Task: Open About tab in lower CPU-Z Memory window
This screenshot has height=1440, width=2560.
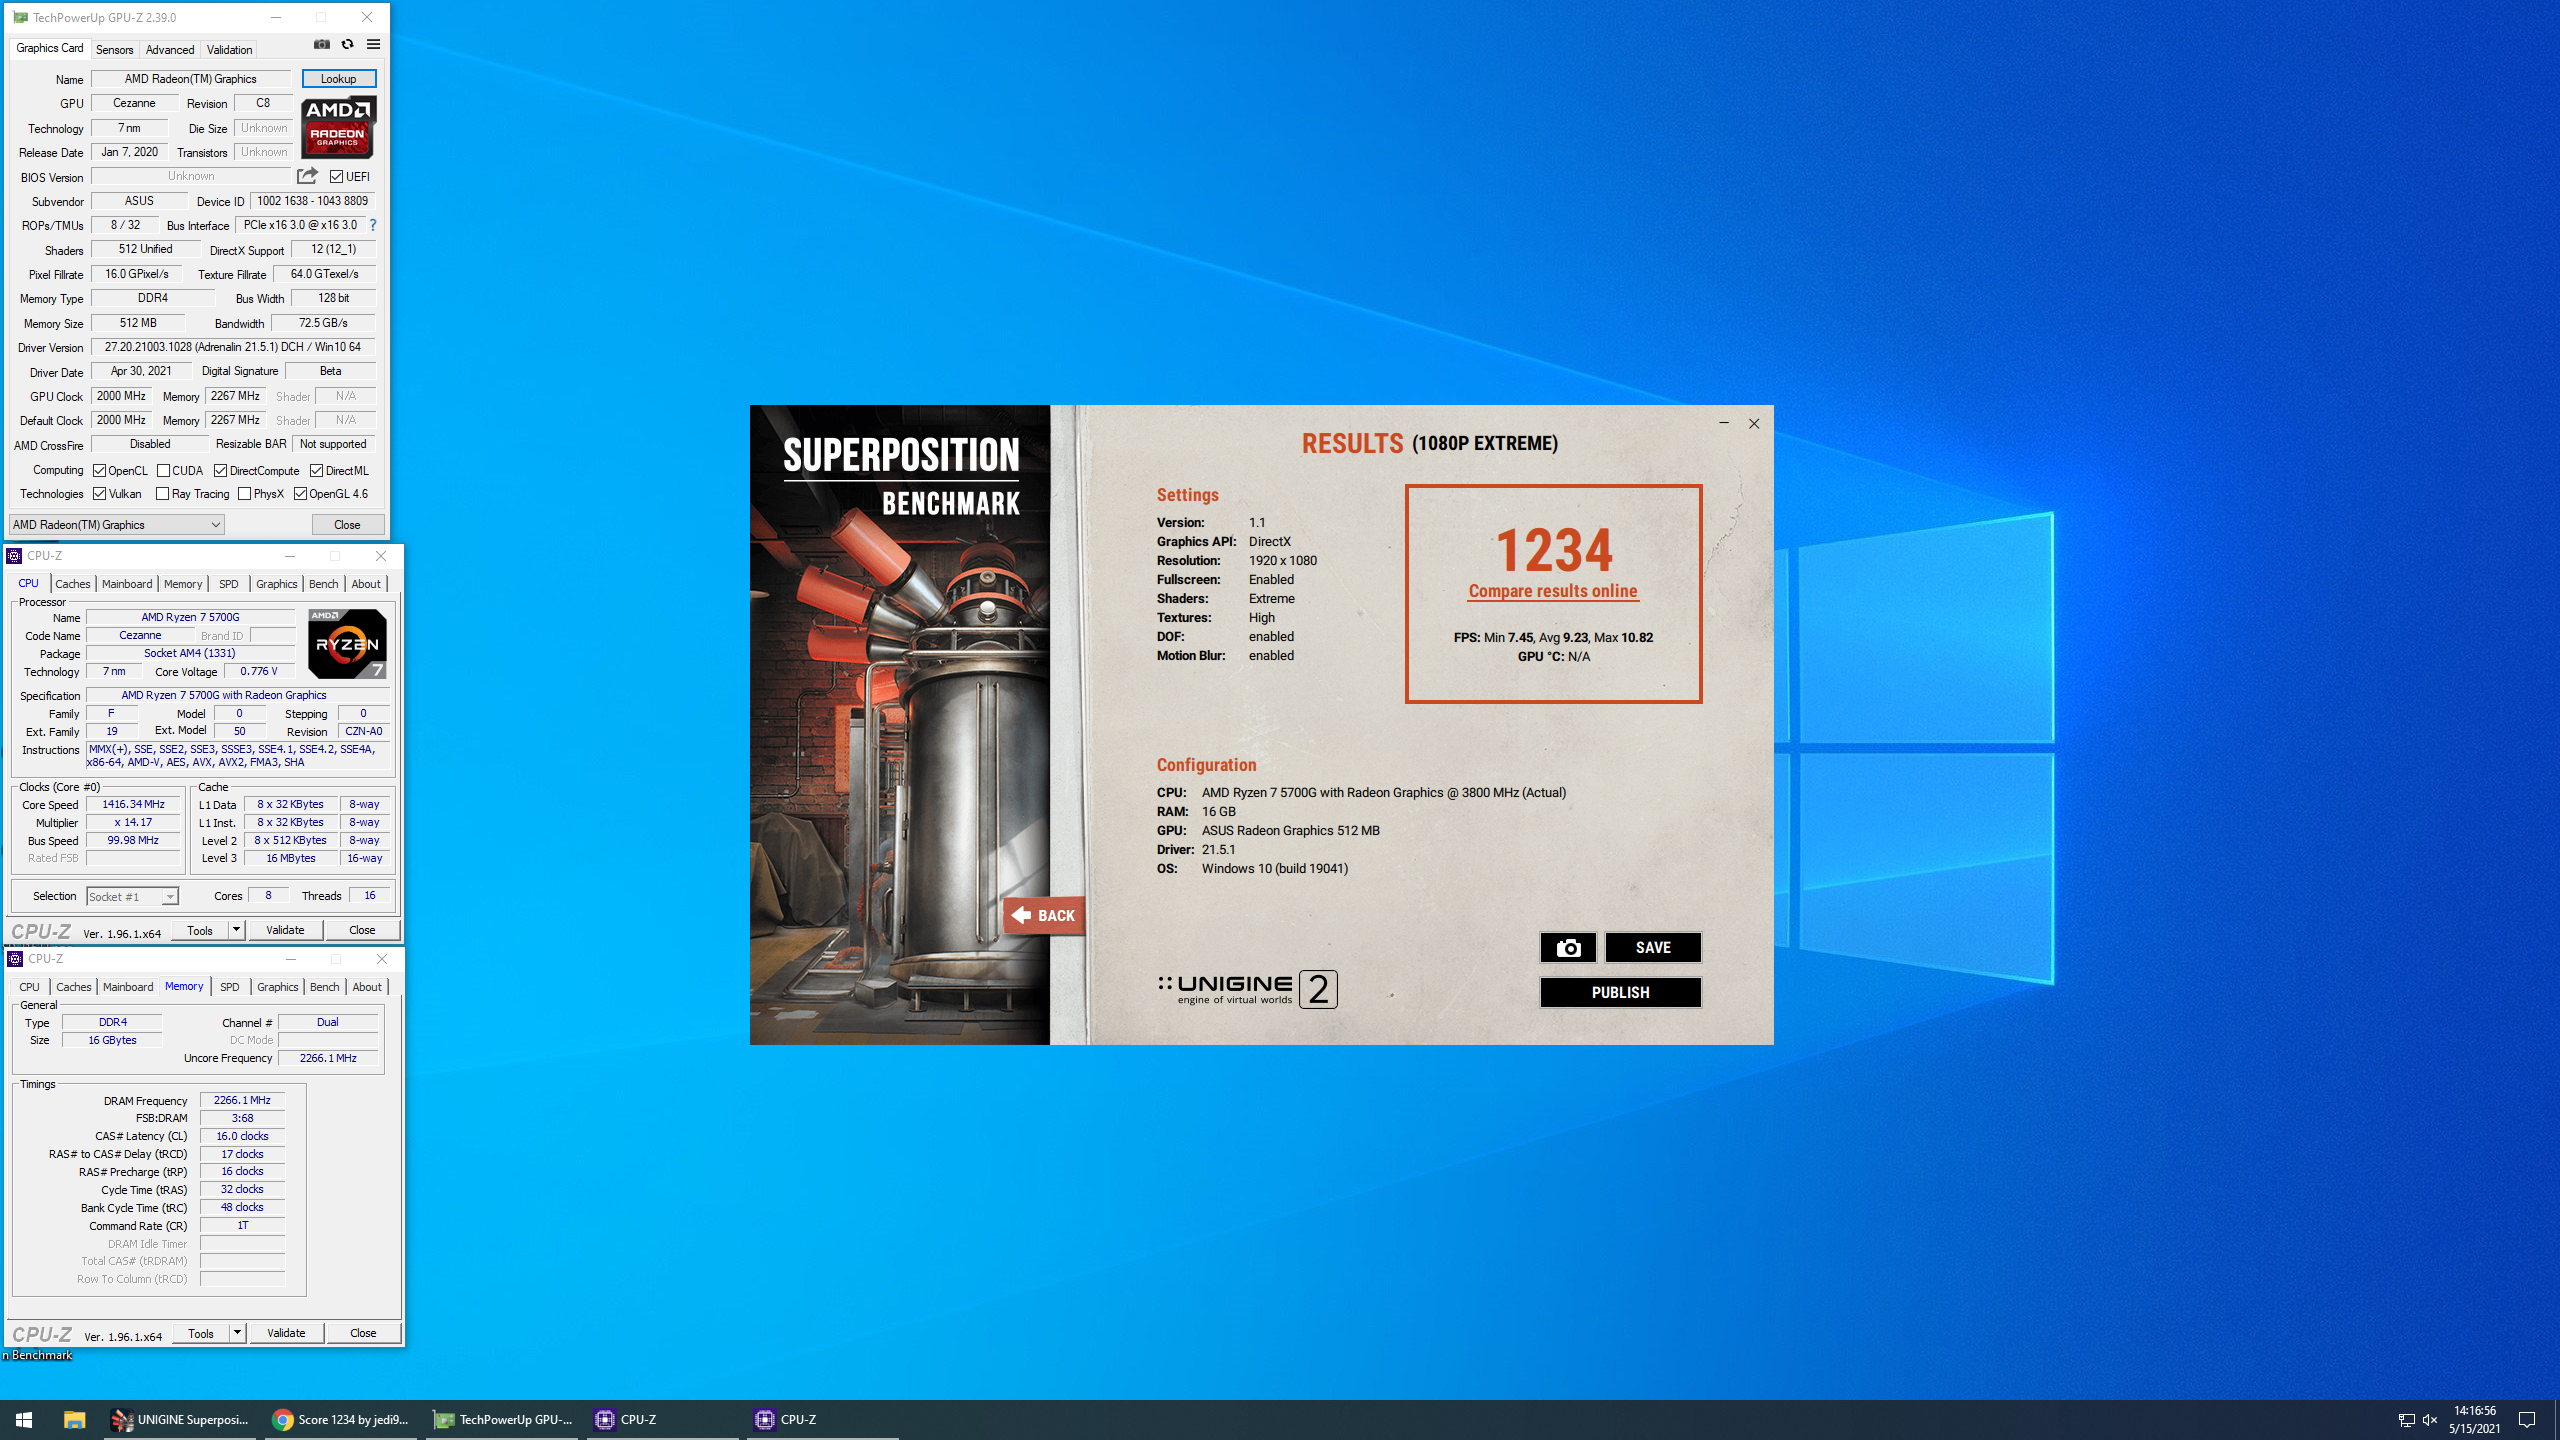Action: pyautogui.click(x=367, y=987)
